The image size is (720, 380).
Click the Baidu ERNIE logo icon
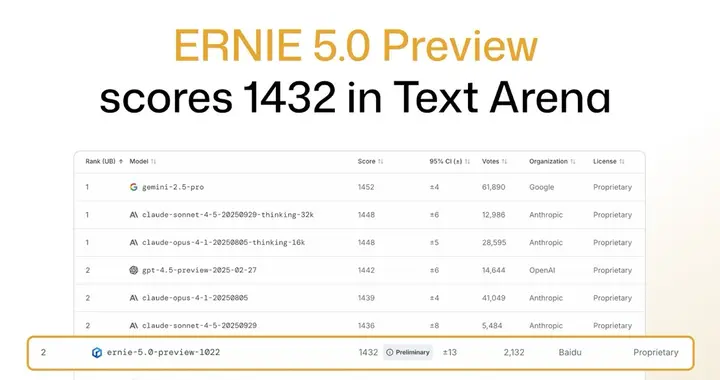pos(97,352)
